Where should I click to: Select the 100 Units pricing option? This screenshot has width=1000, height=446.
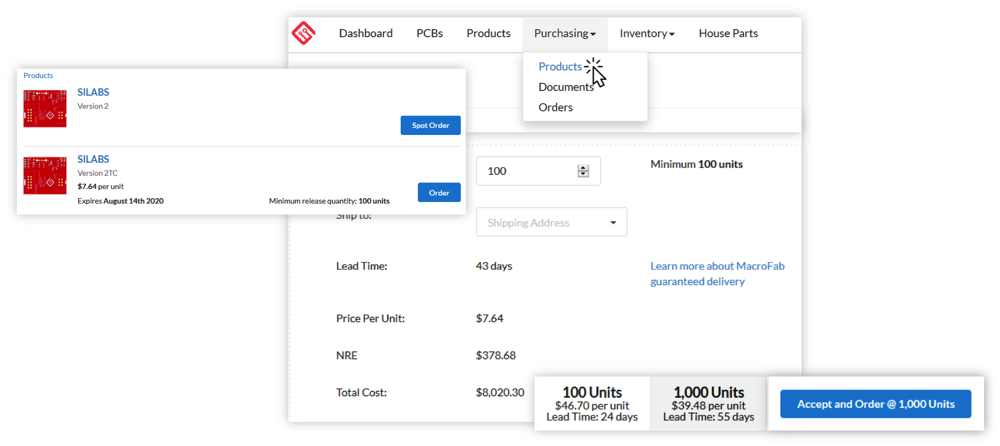click(x=592, y=404)
